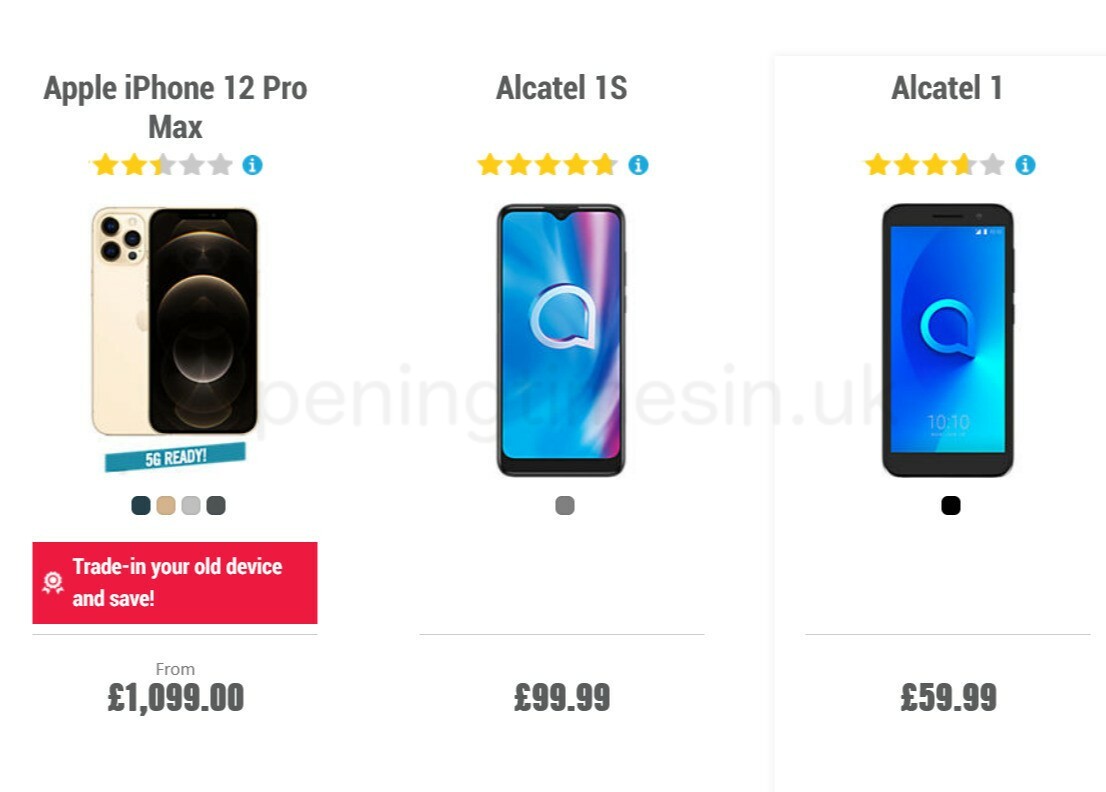Select the silver swatch for the iPhone
Viewport: 1106px width, 792px height.
point(190,505)
